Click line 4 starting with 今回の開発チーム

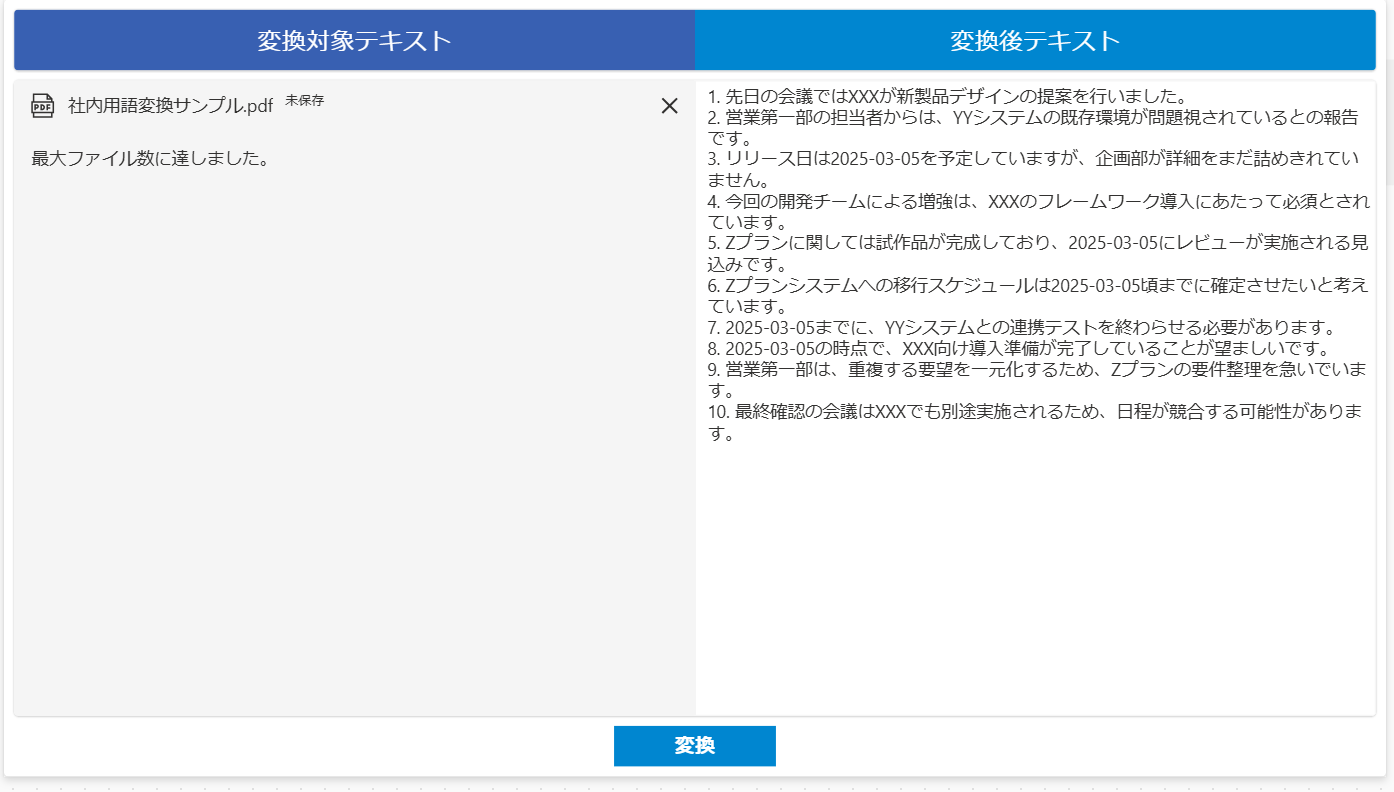point(1039,212)
